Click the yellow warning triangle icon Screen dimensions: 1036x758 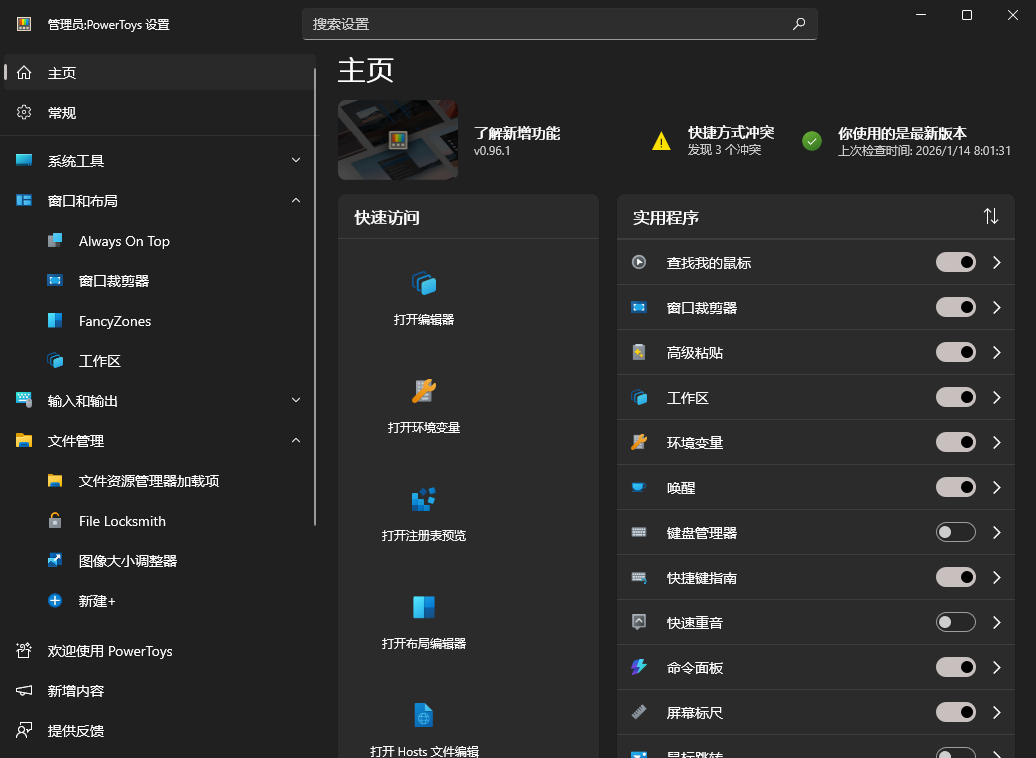pyautogui.click(x=661, y=141)
